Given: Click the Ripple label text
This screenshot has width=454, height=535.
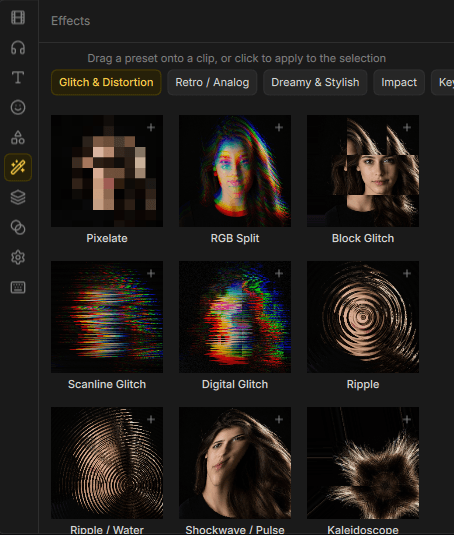Looking at the screenshot, I should click(363, 384).
